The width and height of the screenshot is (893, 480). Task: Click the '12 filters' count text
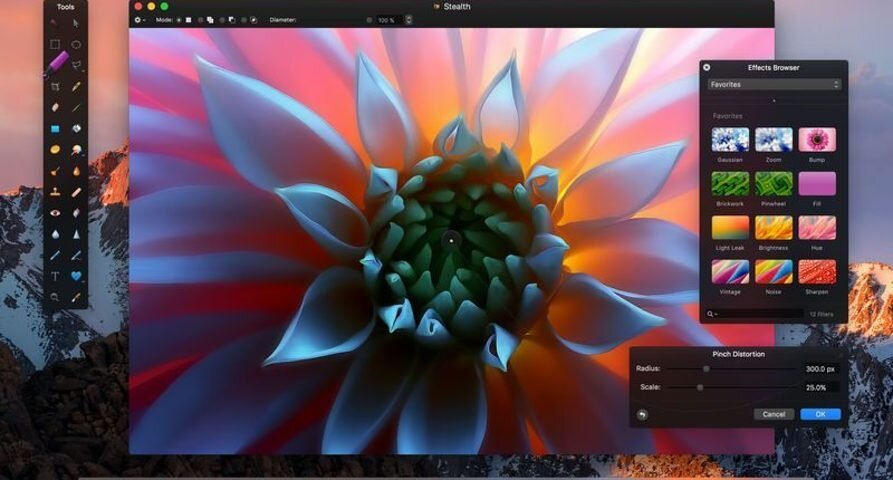821,314
